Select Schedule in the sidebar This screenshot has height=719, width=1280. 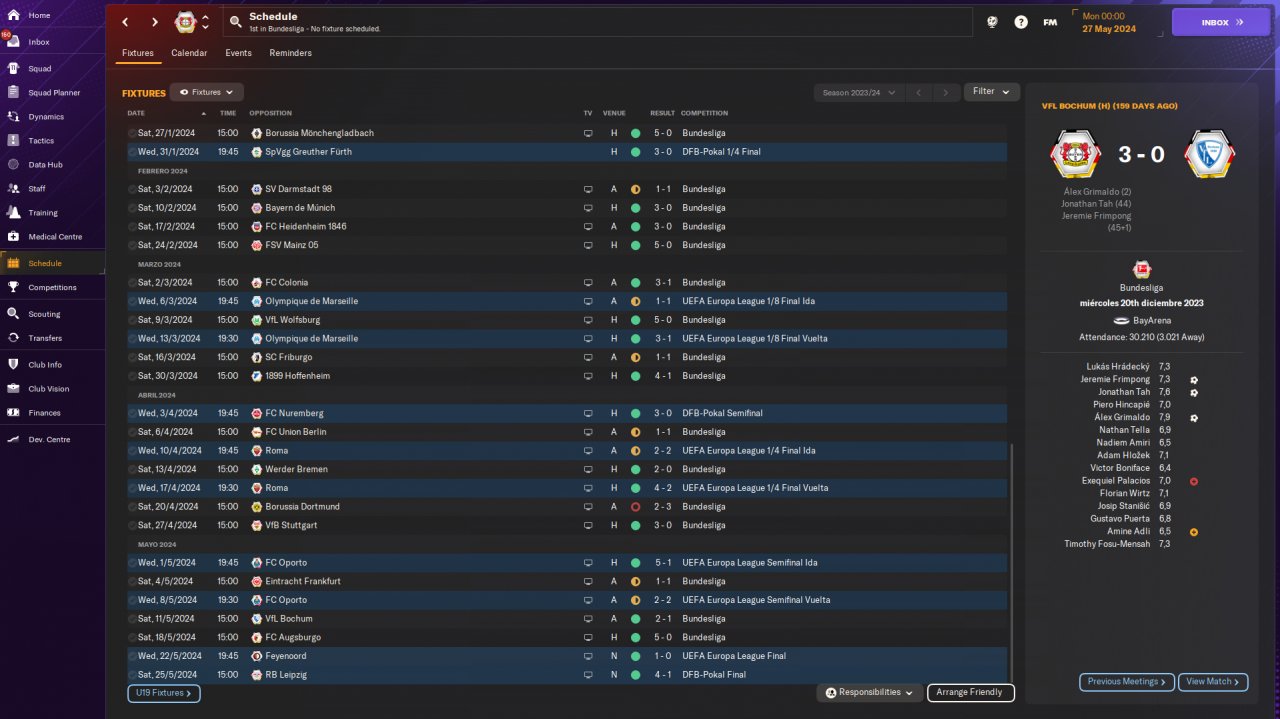point(52,263)
